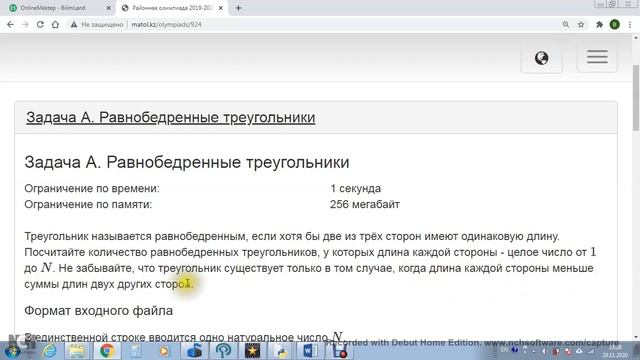Click the browser forward arrow
640x360 pixels.
[x=25, y=24]
